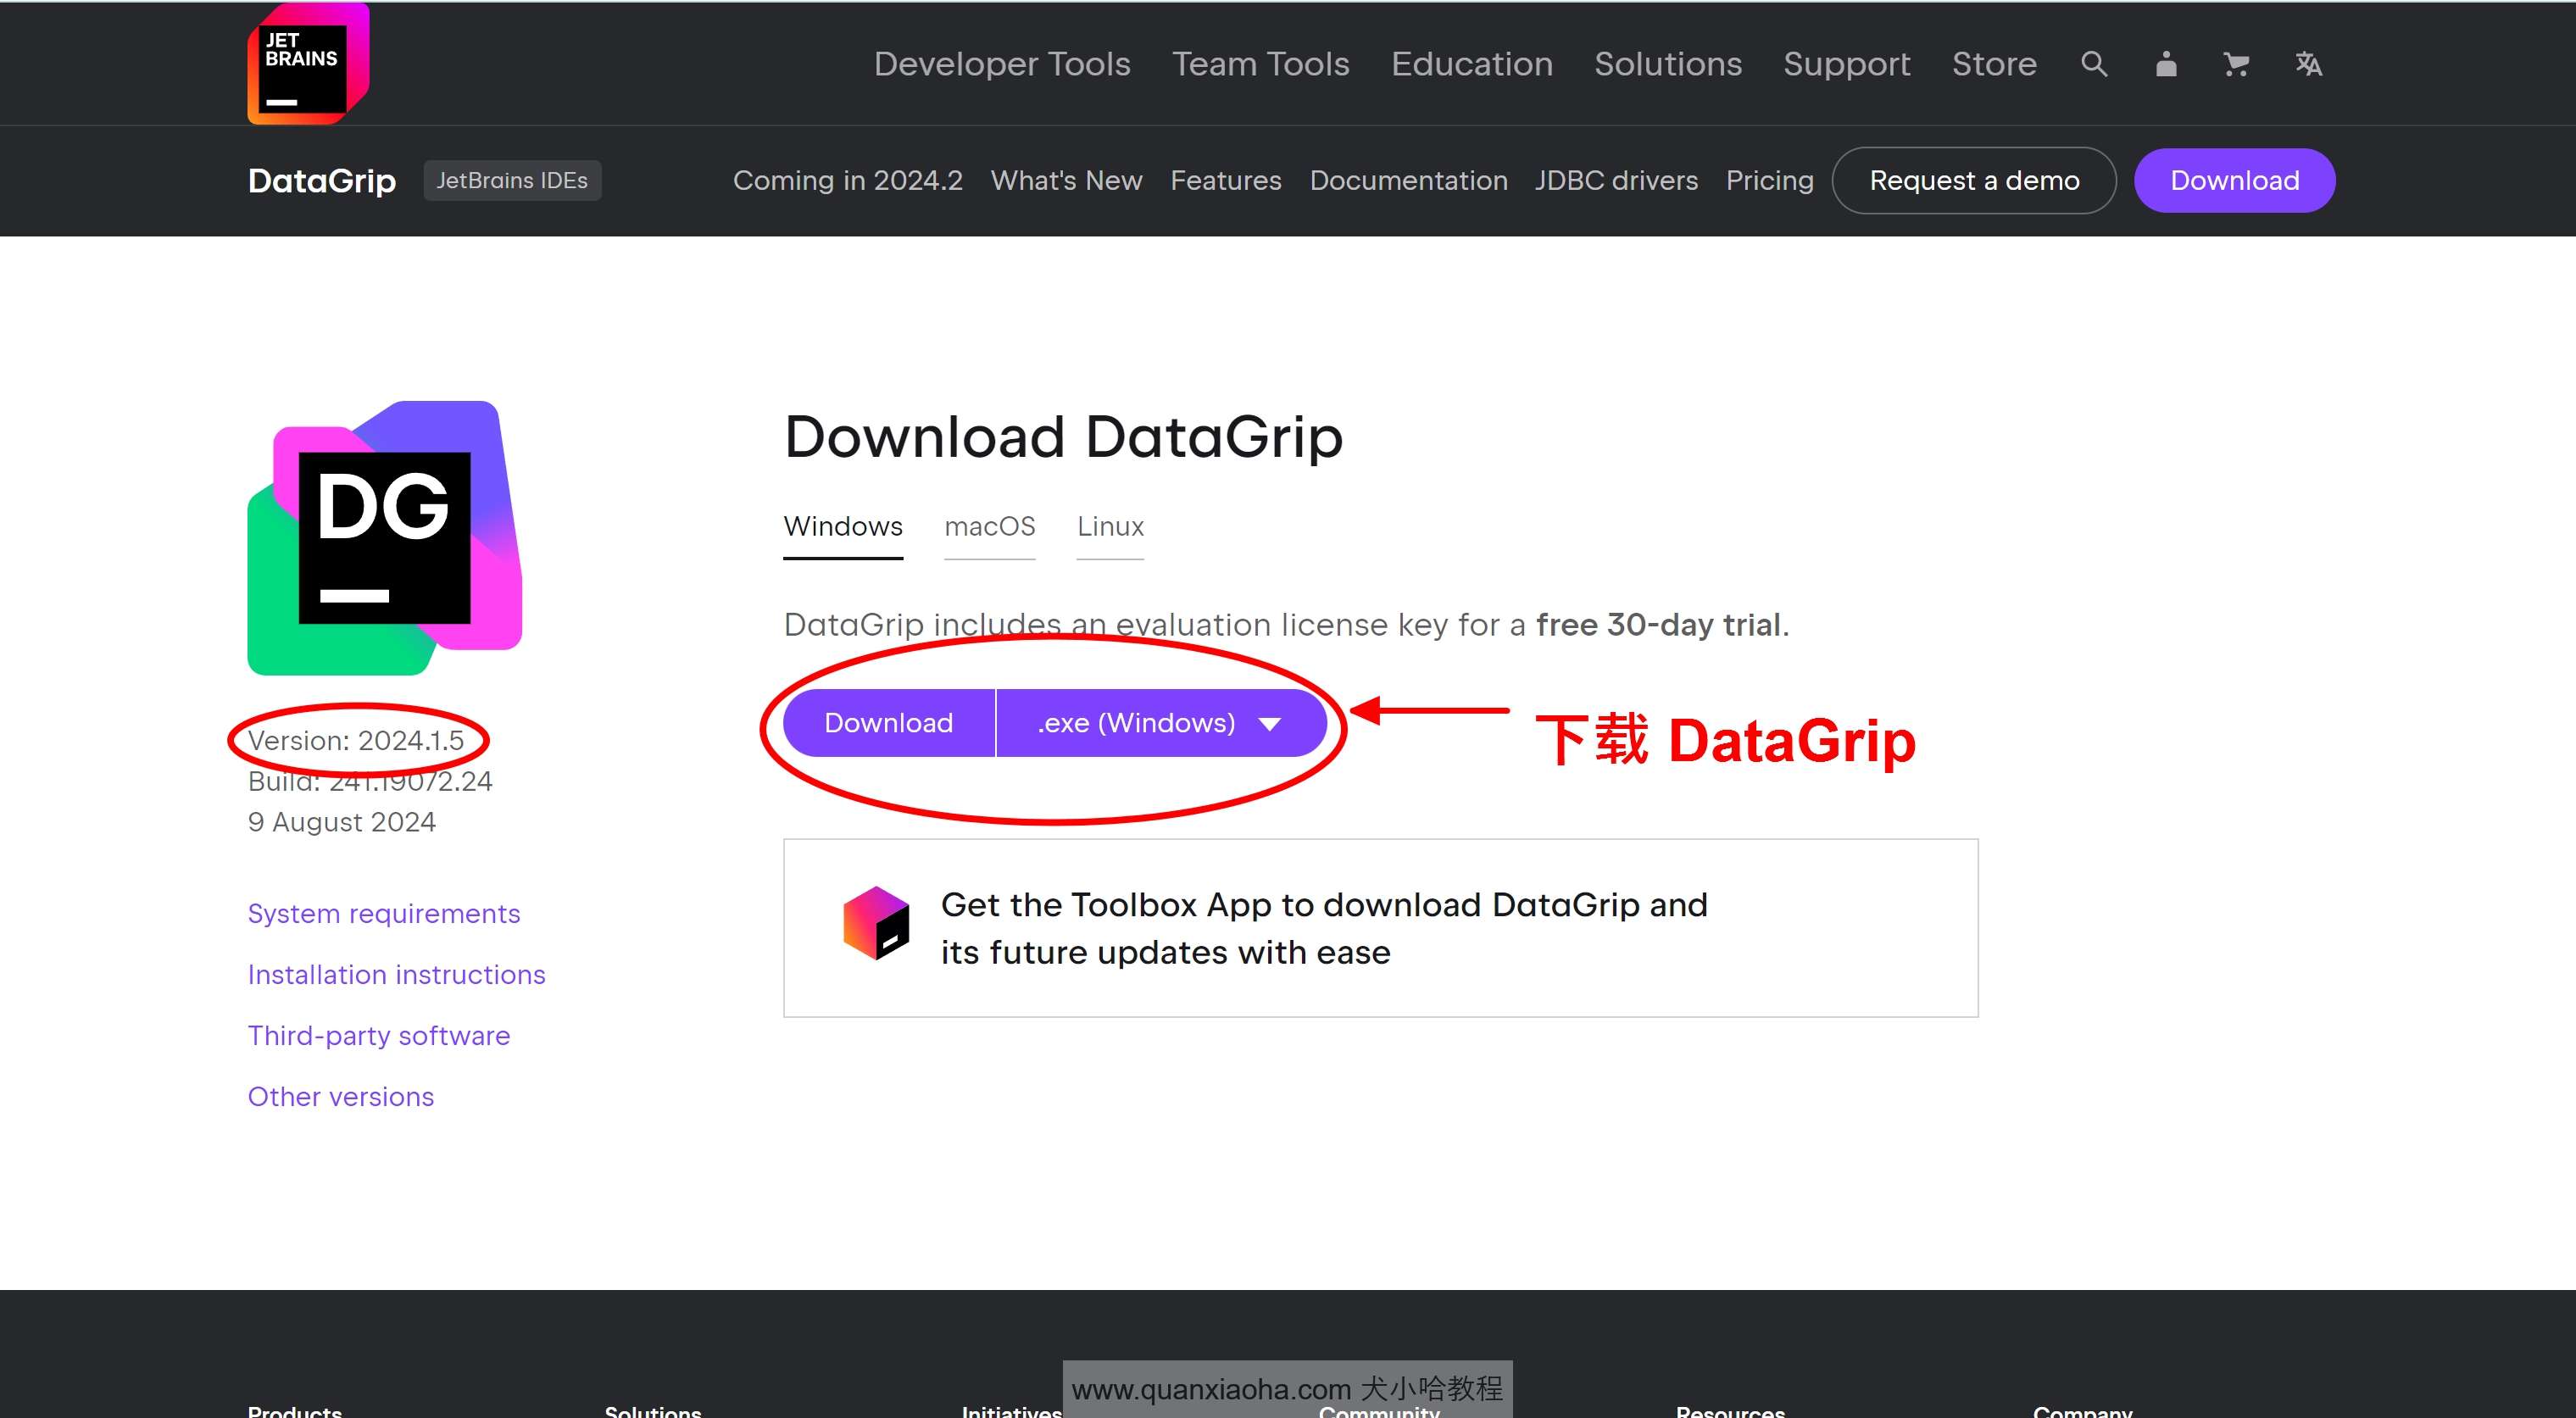Open Third-party software link

point(379,1036)
